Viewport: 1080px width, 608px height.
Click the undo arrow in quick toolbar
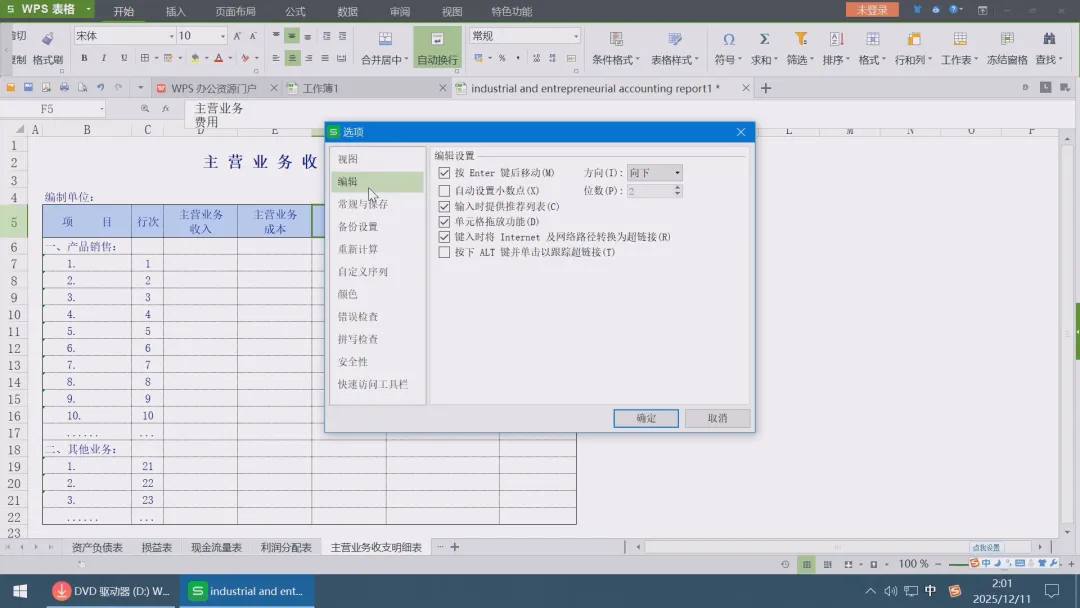tap(101, 87)
